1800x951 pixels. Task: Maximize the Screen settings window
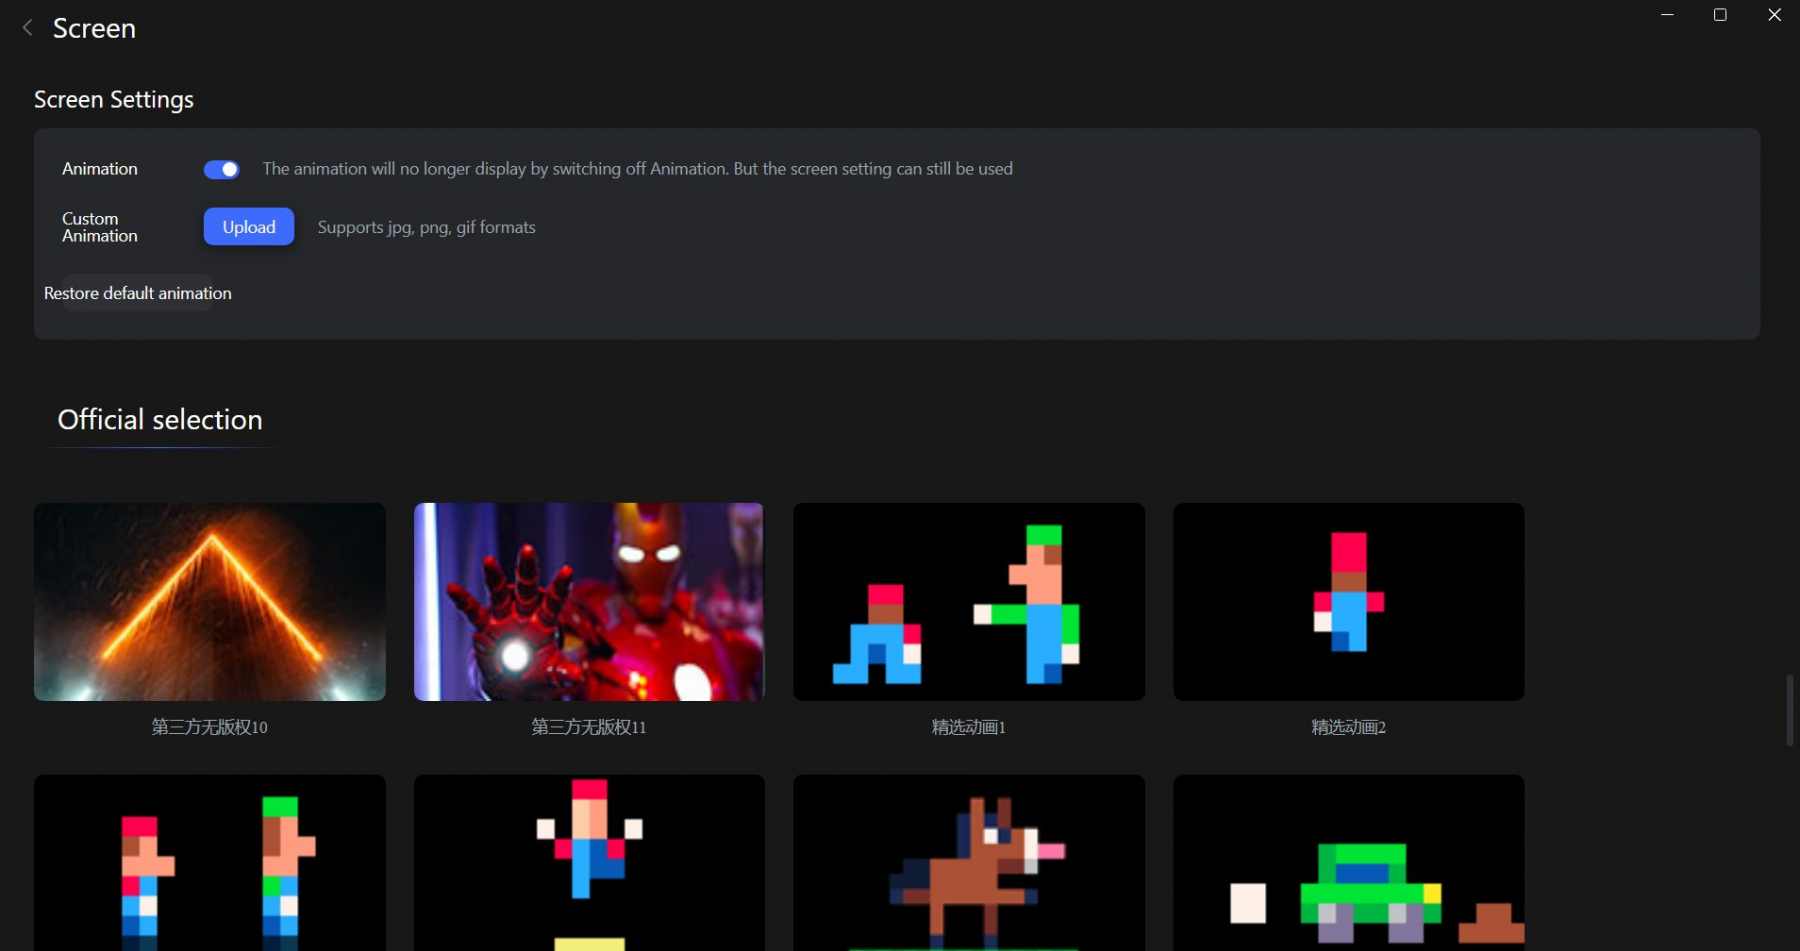1720,15
